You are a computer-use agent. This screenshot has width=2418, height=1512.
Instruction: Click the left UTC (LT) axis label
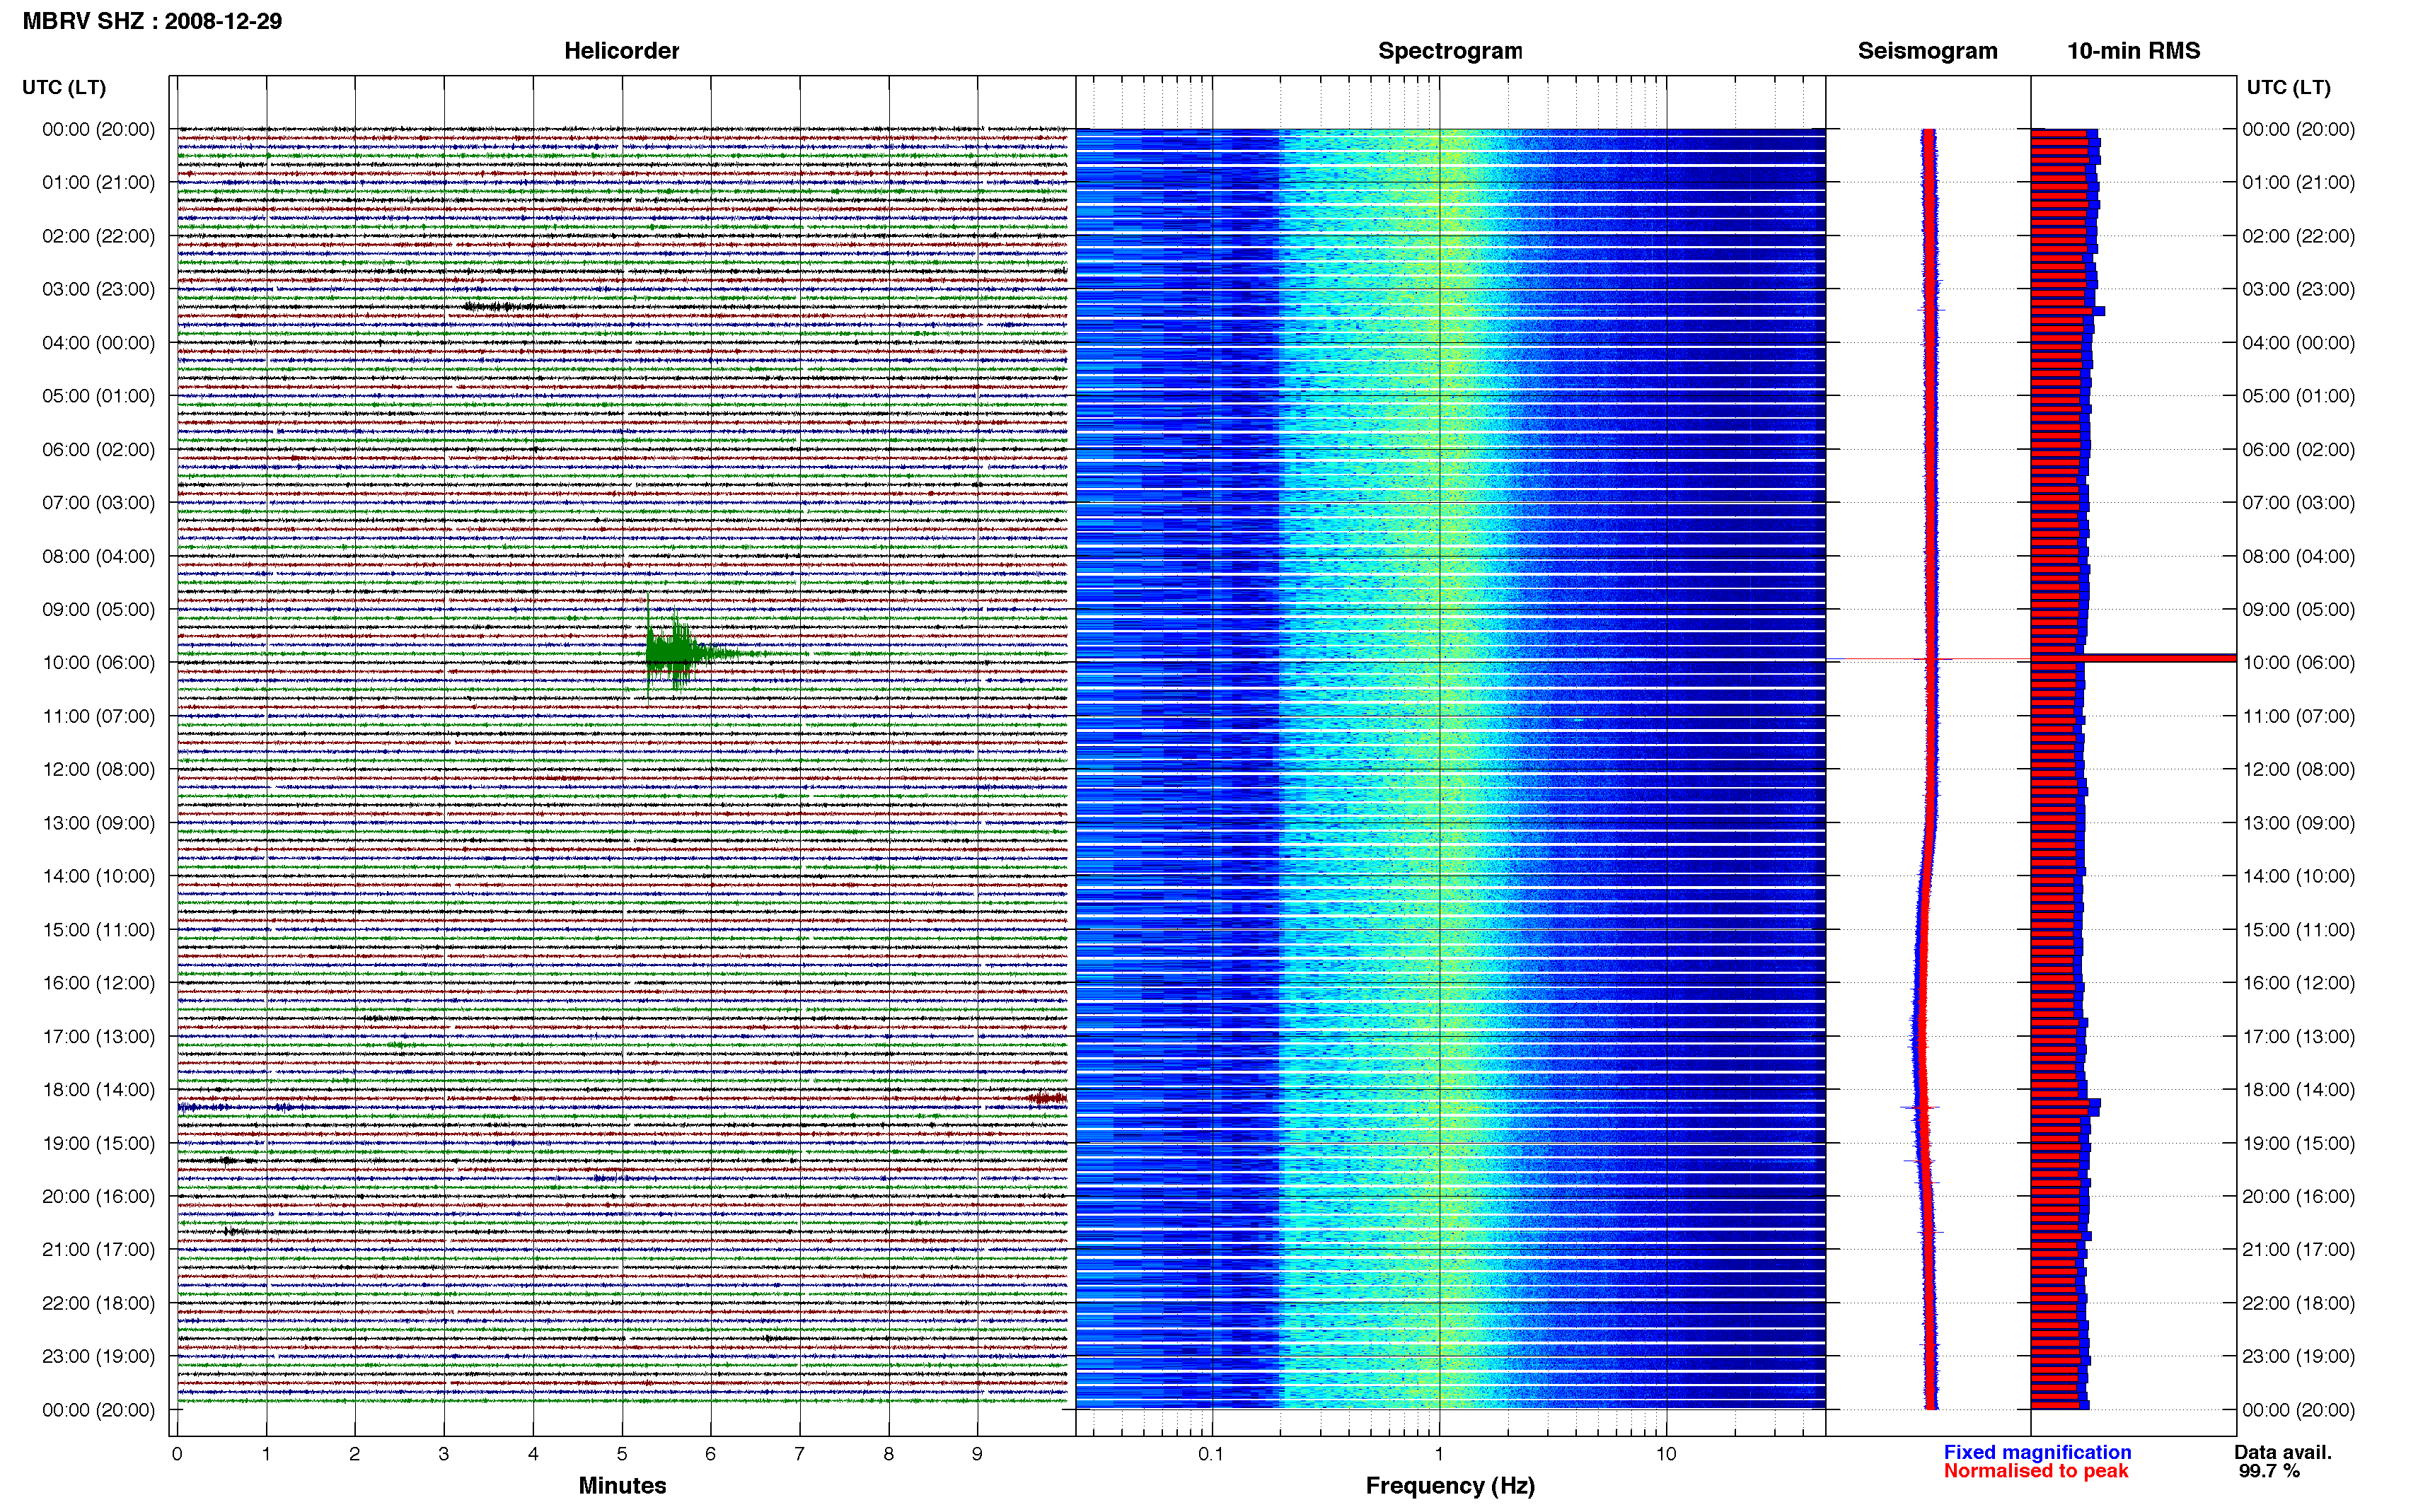64,87
